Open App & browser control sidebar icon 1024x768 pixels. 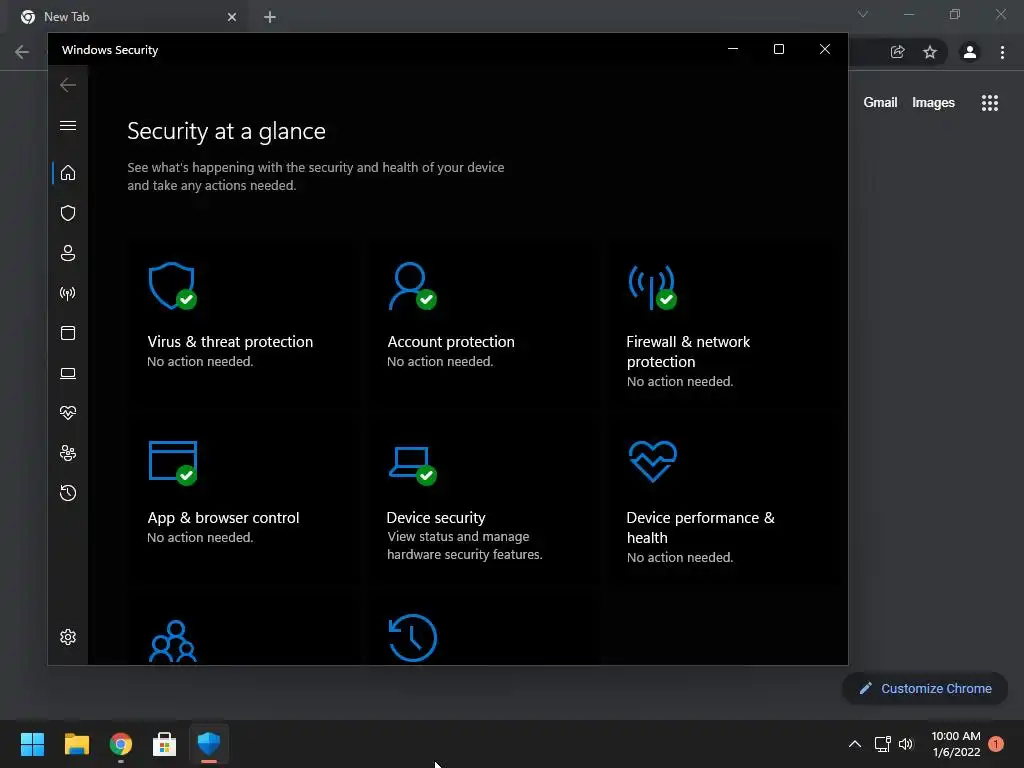tap(68, 333)
